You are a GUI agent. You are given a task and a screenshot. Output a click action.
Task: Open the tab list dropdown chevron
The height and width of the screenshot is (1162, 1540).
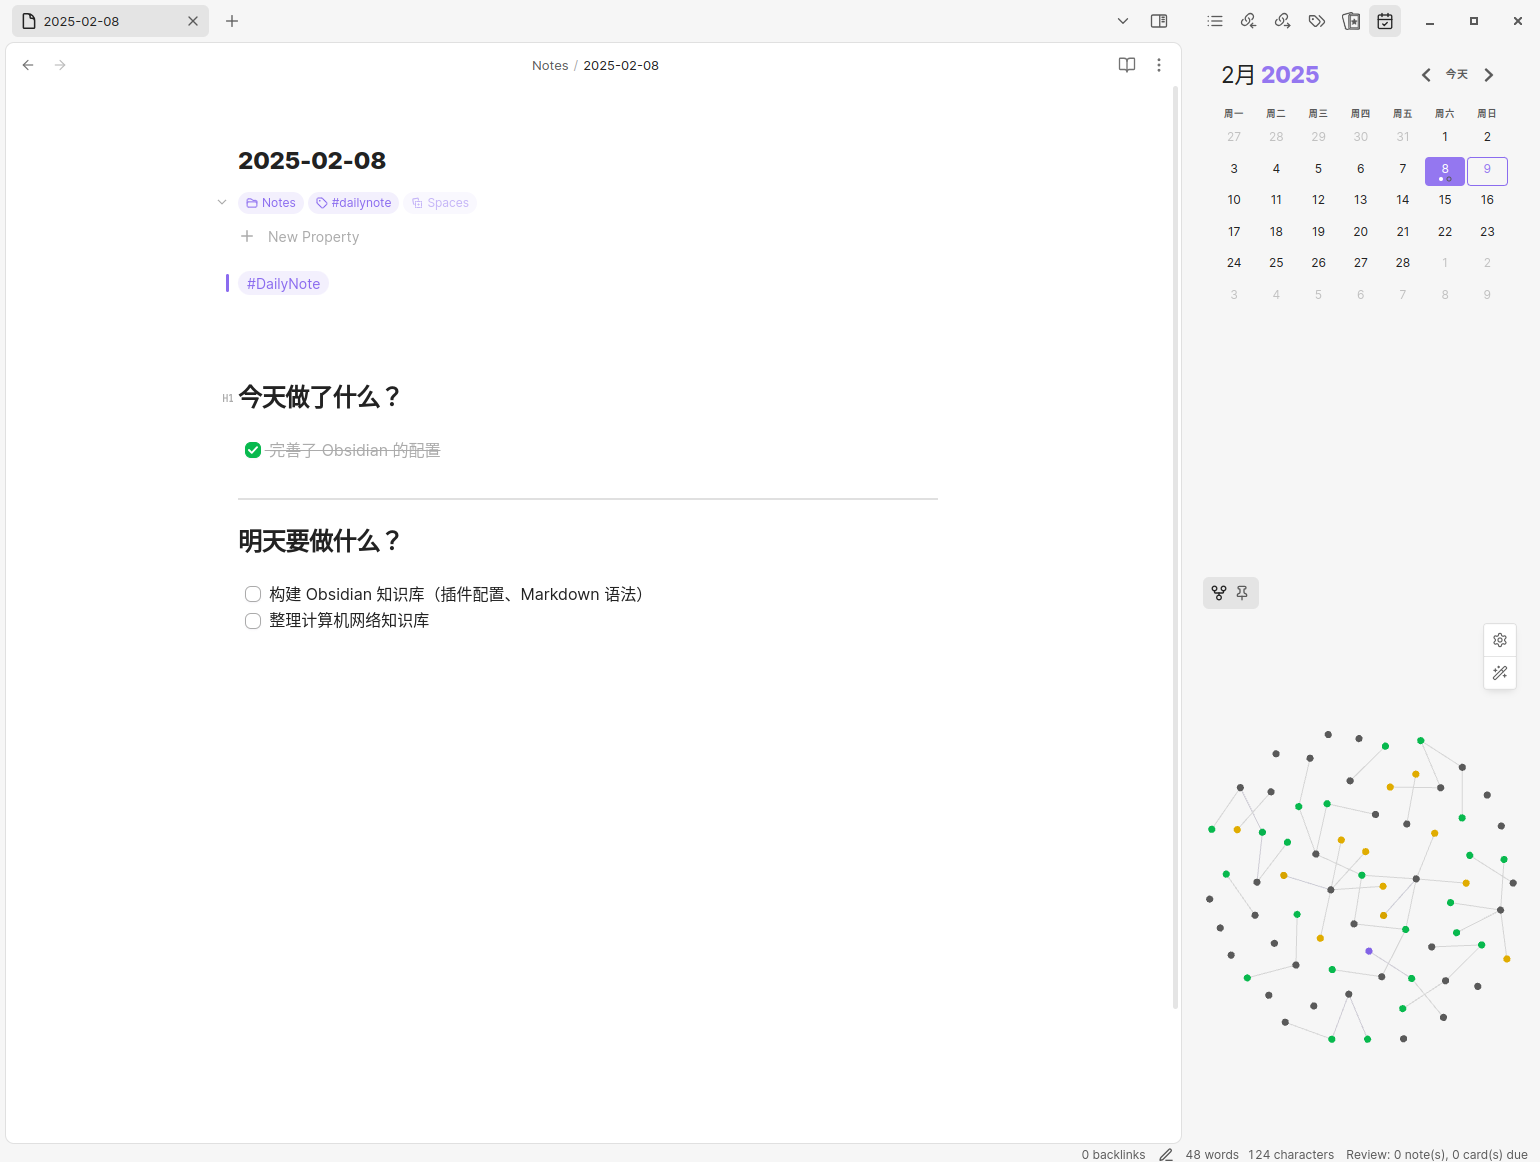point(1123,21)
